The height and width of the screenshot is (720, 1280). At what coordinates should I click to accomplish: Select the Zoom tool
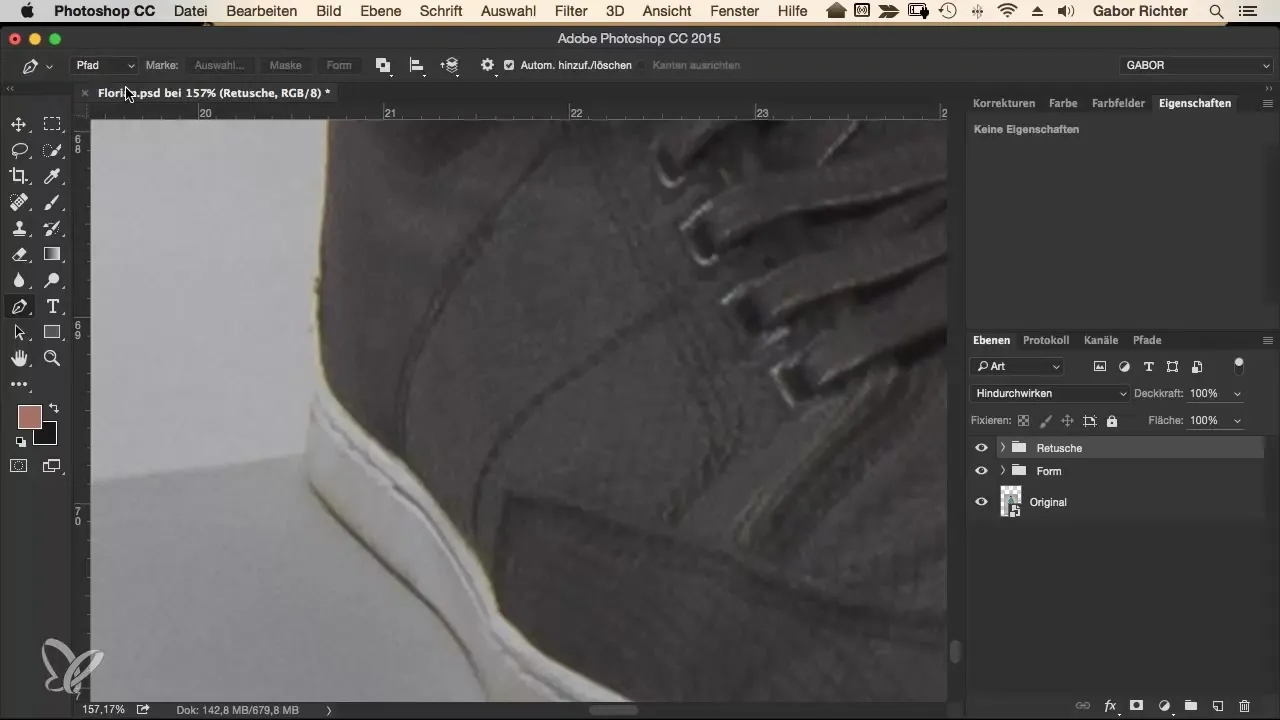pyautogui.click(x=53, y=358)
